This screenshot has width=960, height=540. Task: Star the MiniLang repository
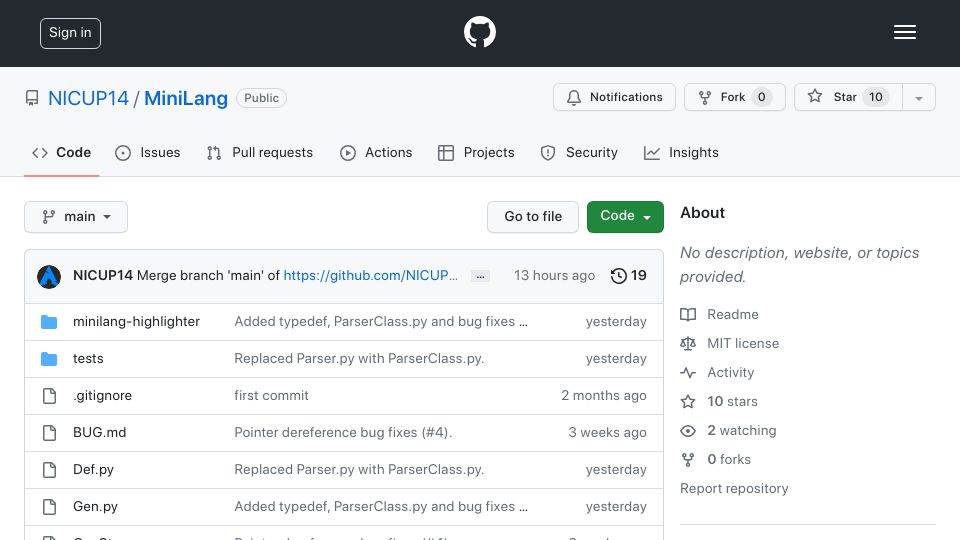point(848,97)
